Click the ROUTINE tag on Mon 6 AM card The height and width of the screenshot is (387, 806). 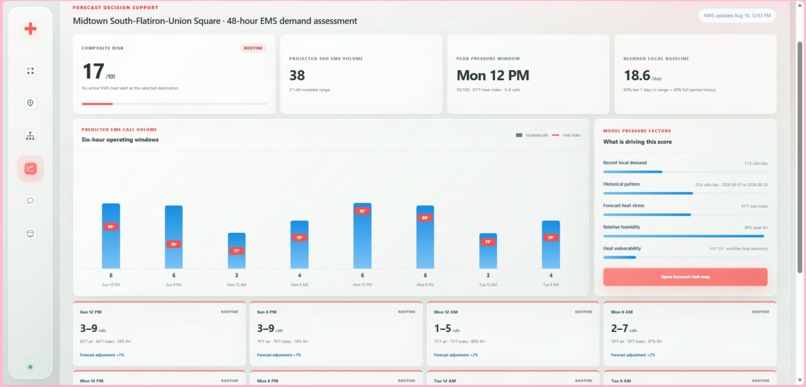click(761, 311)
